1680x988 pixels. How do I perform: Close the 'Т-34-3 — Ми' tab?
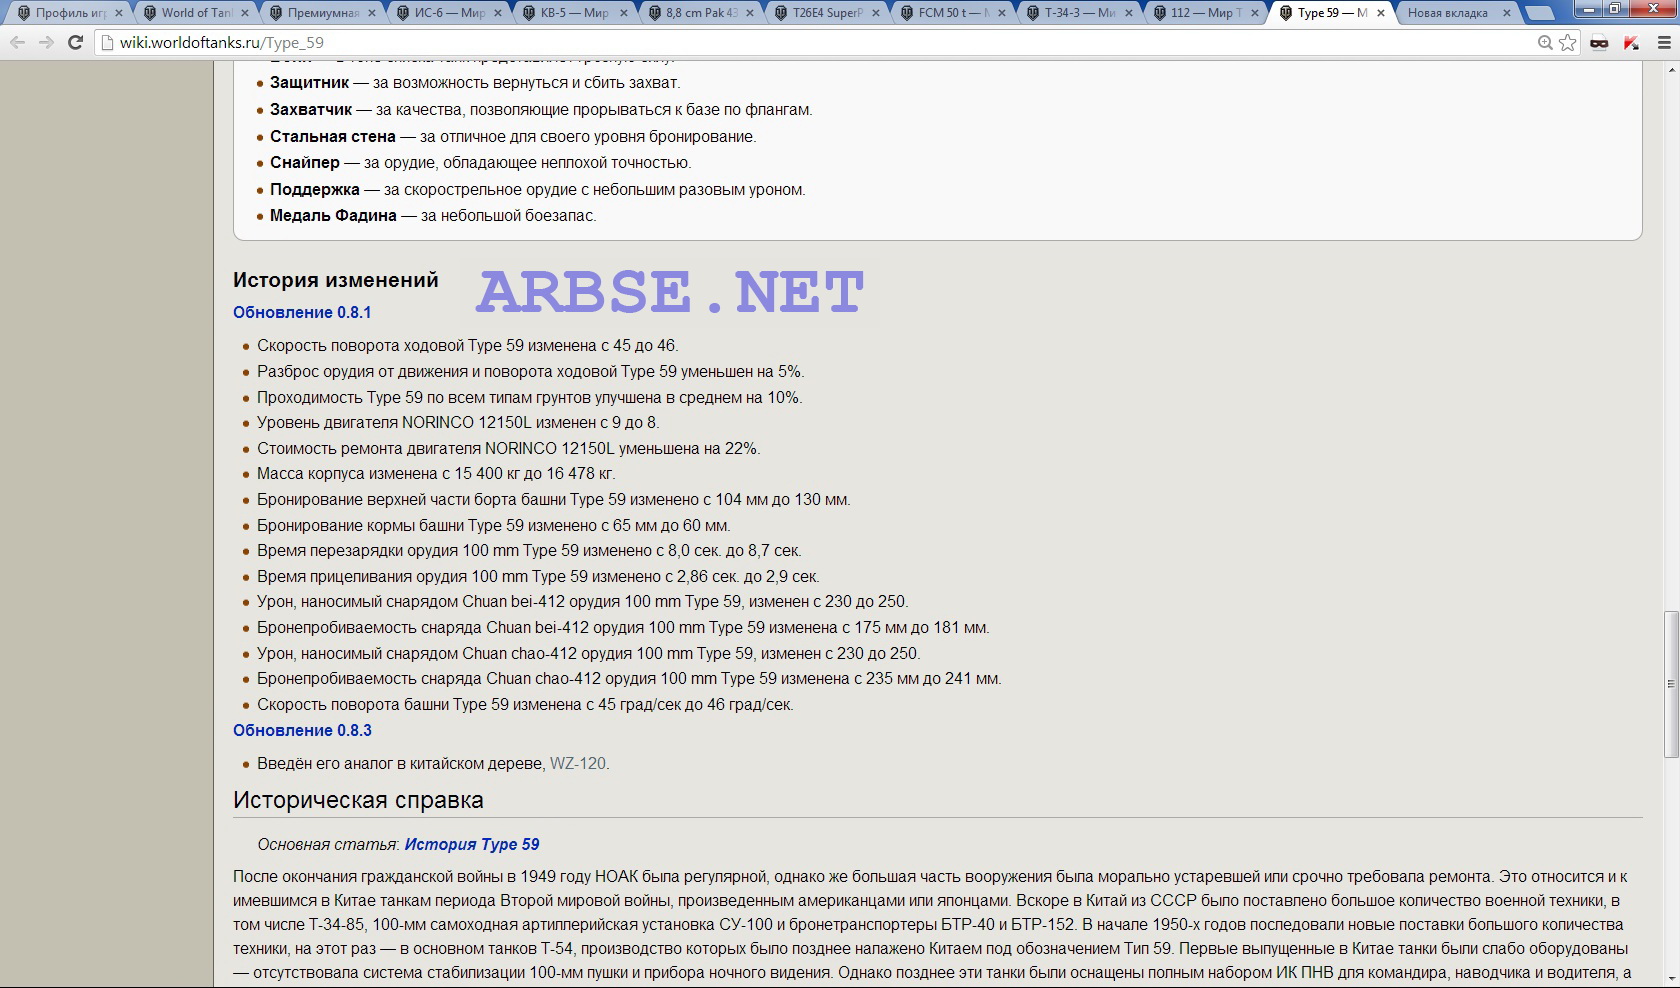pyautogui.click(x=1128, y=13)
